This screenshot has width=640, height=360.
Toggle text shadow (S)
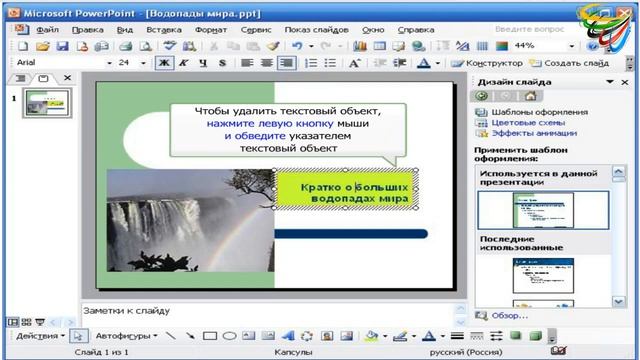[x=222, y=63]
